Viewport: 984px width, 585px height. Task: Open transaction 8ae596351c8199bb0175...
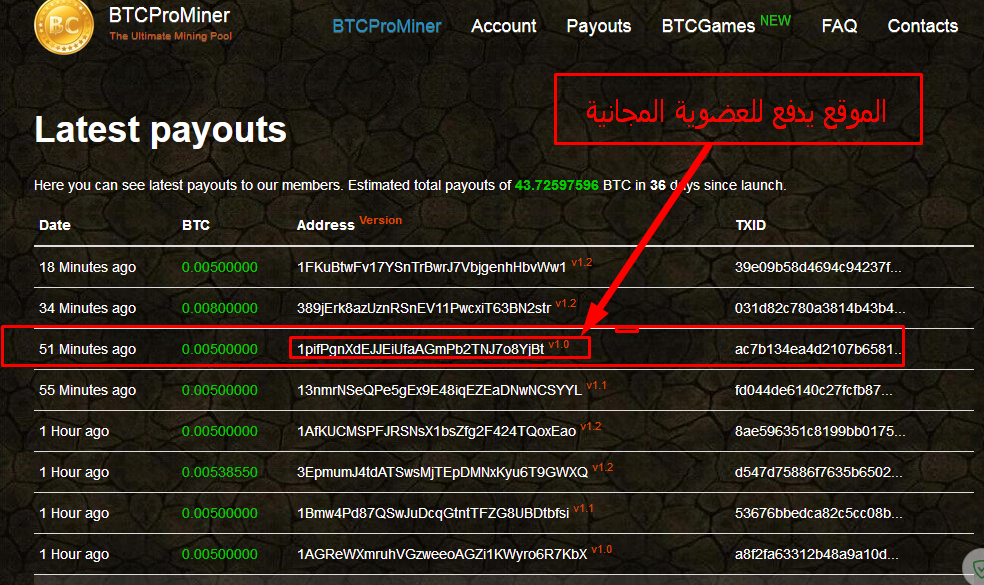coord(820,431)
